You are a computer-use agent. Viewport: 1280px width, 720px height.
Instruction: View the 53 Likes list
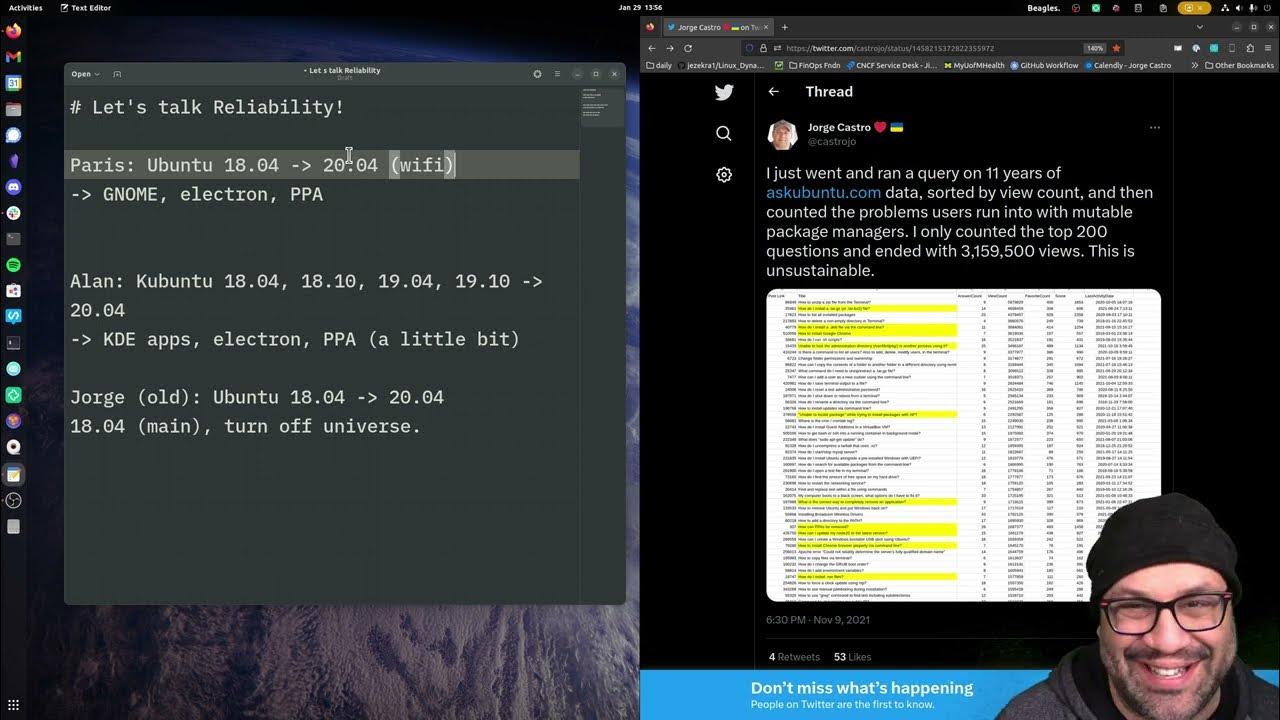(x=852, y=657)
